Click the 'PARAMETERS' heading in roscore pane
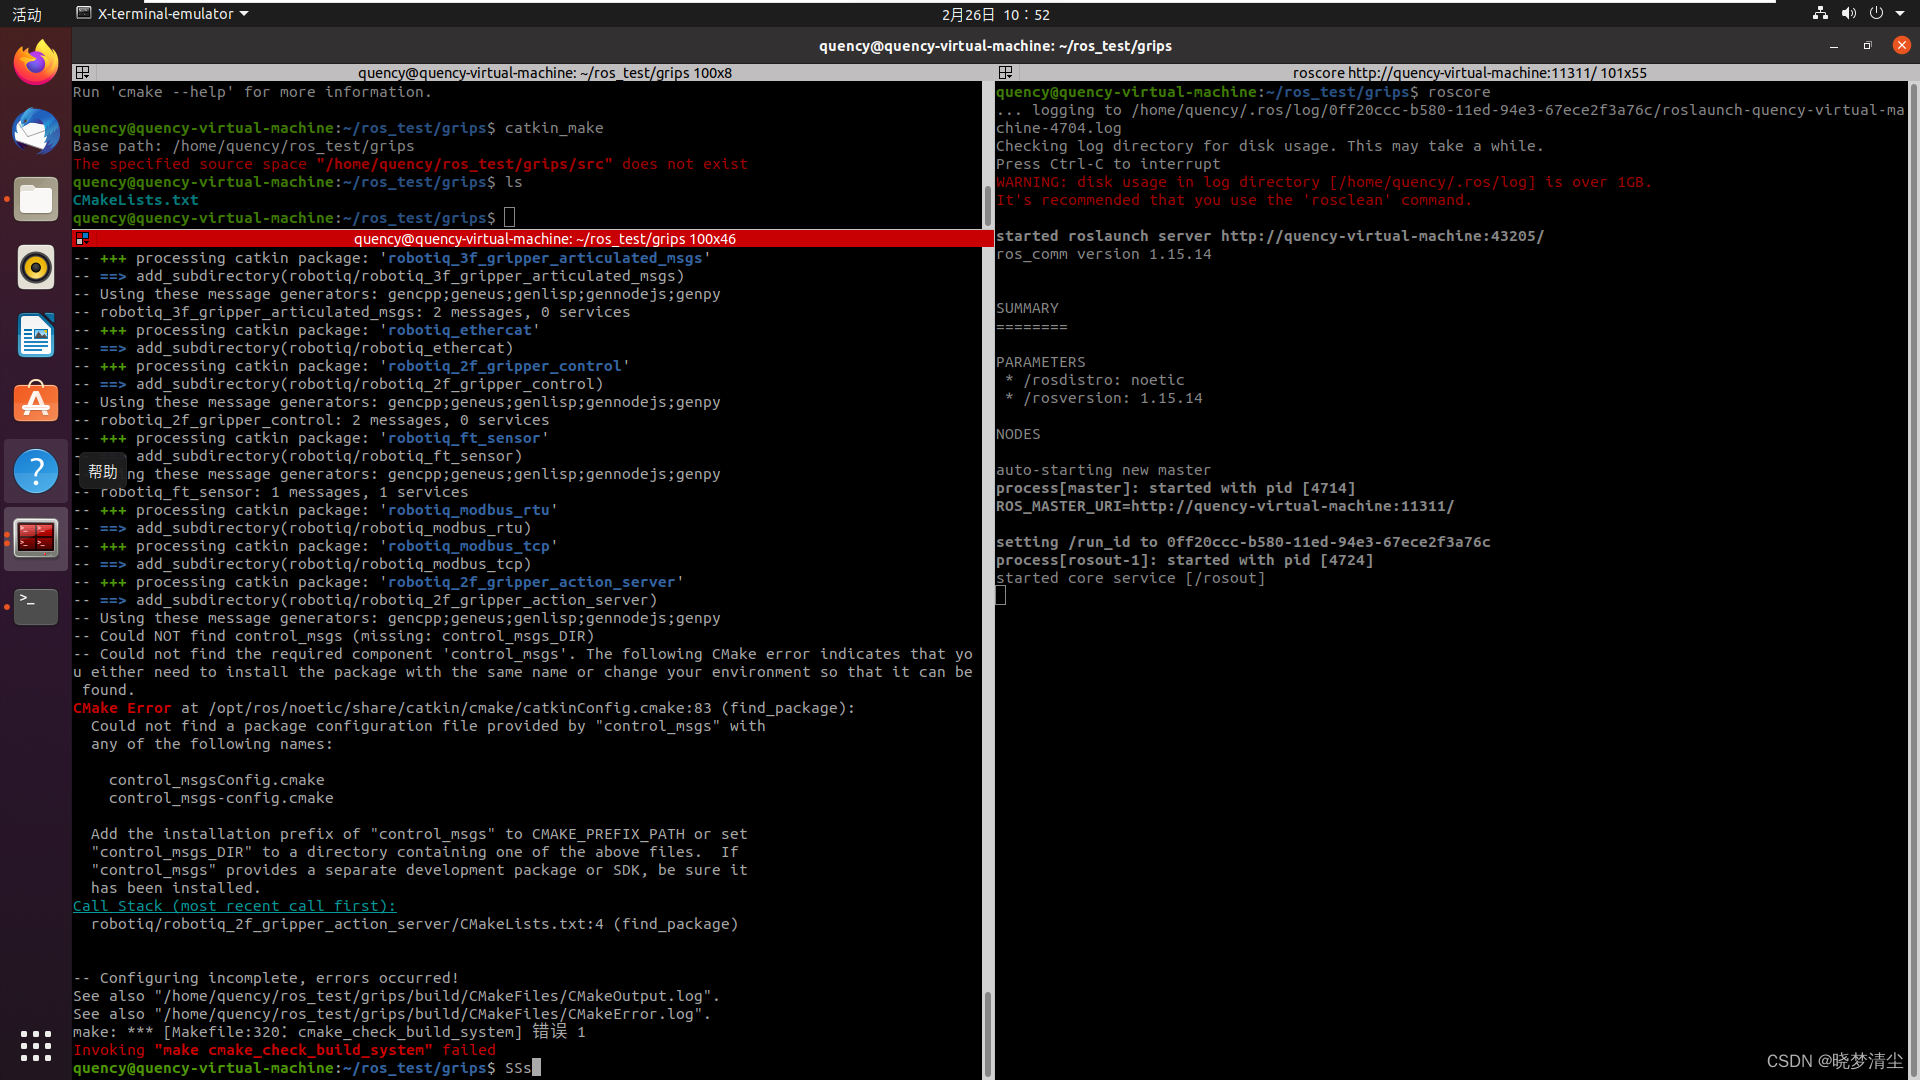This screenshot has width=1920, height=1080. point(1041,362)
